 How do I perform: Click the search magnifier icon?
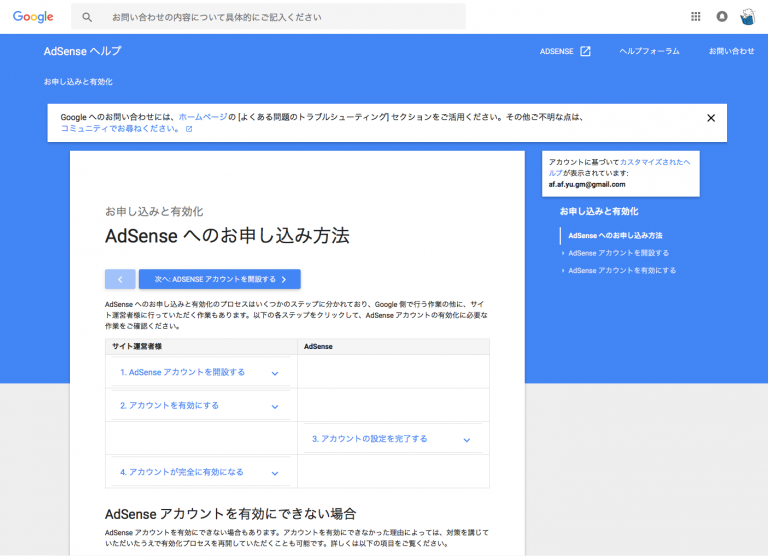[x=87, y=17]
